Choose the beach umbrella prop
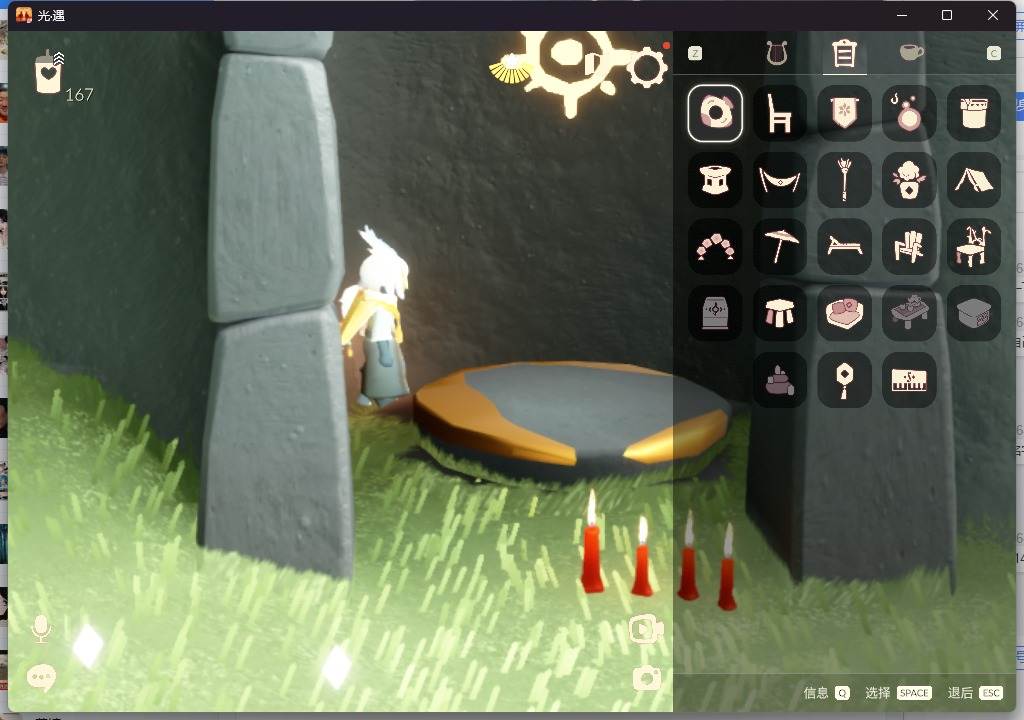The image size is (1024, 720). click(x=779, y=246)
